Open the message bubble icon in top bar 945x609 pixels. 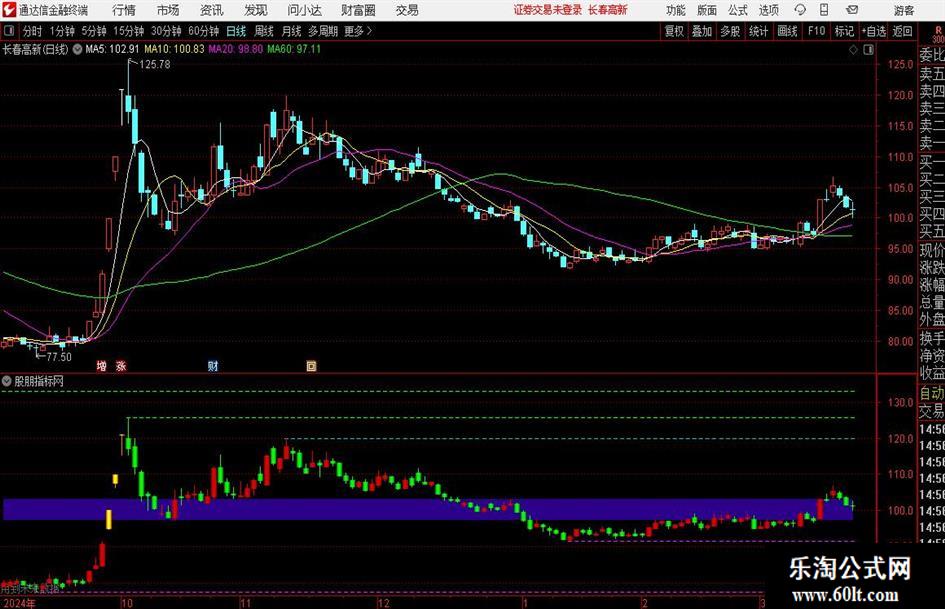coord(800,10)
